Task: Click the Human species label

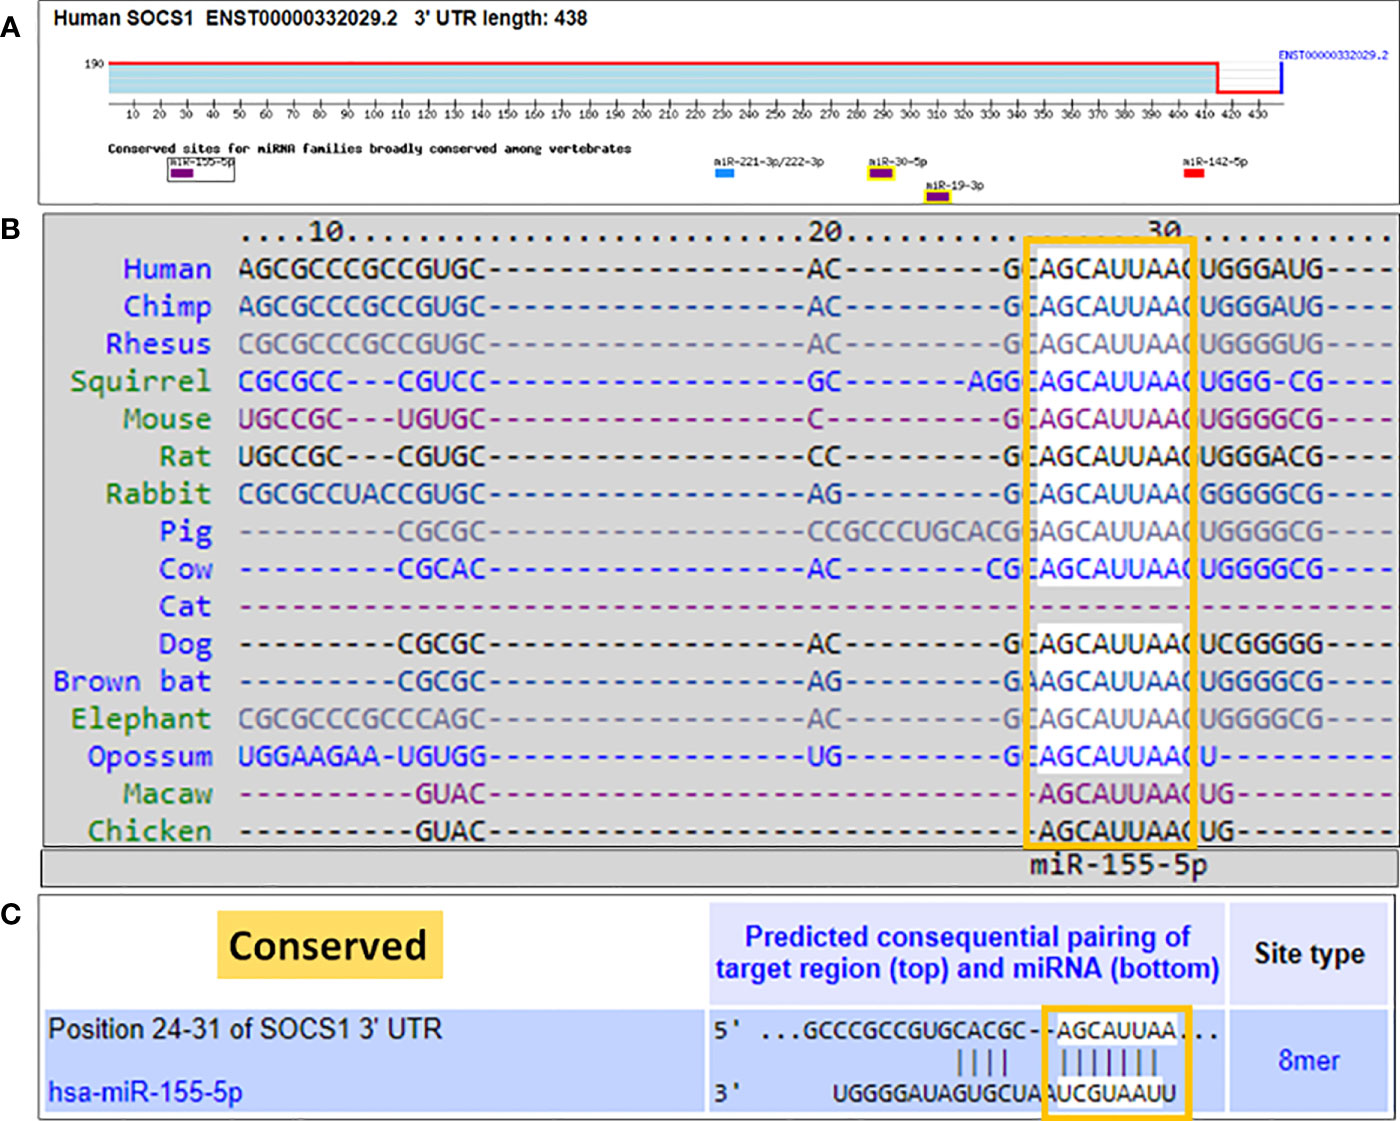Action: [x=167, y=269]
